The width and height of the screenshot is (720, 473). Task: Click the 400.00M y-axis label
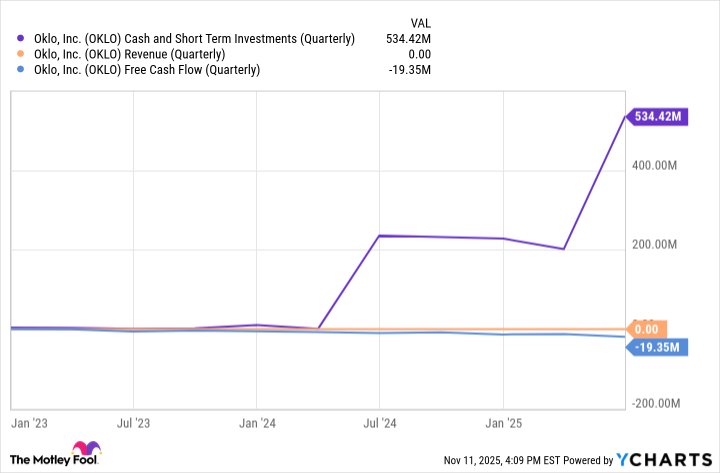[654, 165]
